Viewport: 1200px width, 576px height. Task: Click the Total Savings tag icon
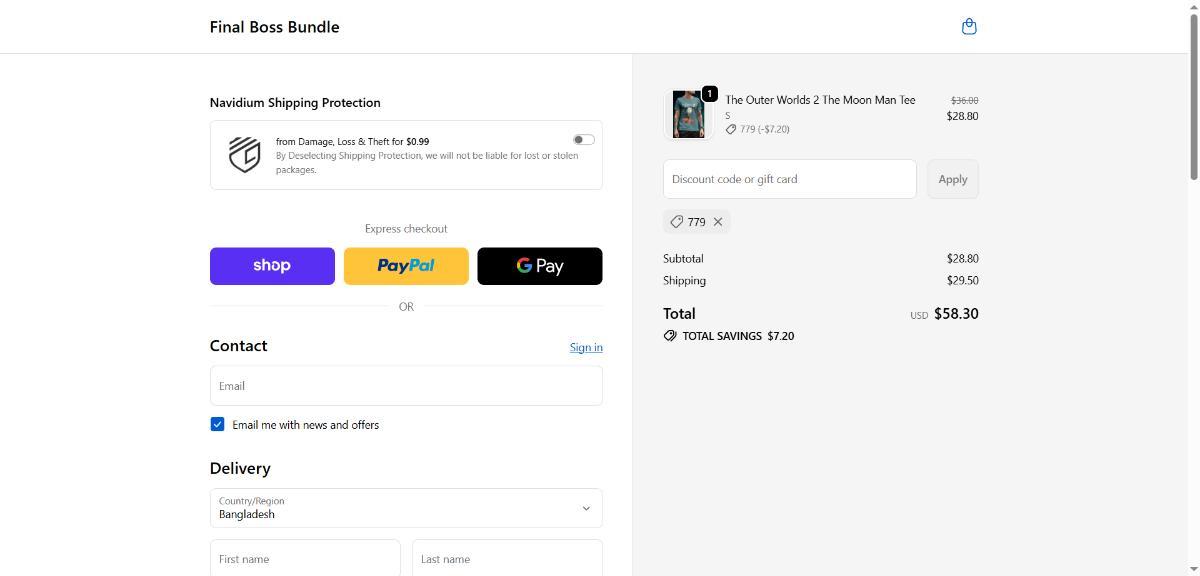click(670, 336)
